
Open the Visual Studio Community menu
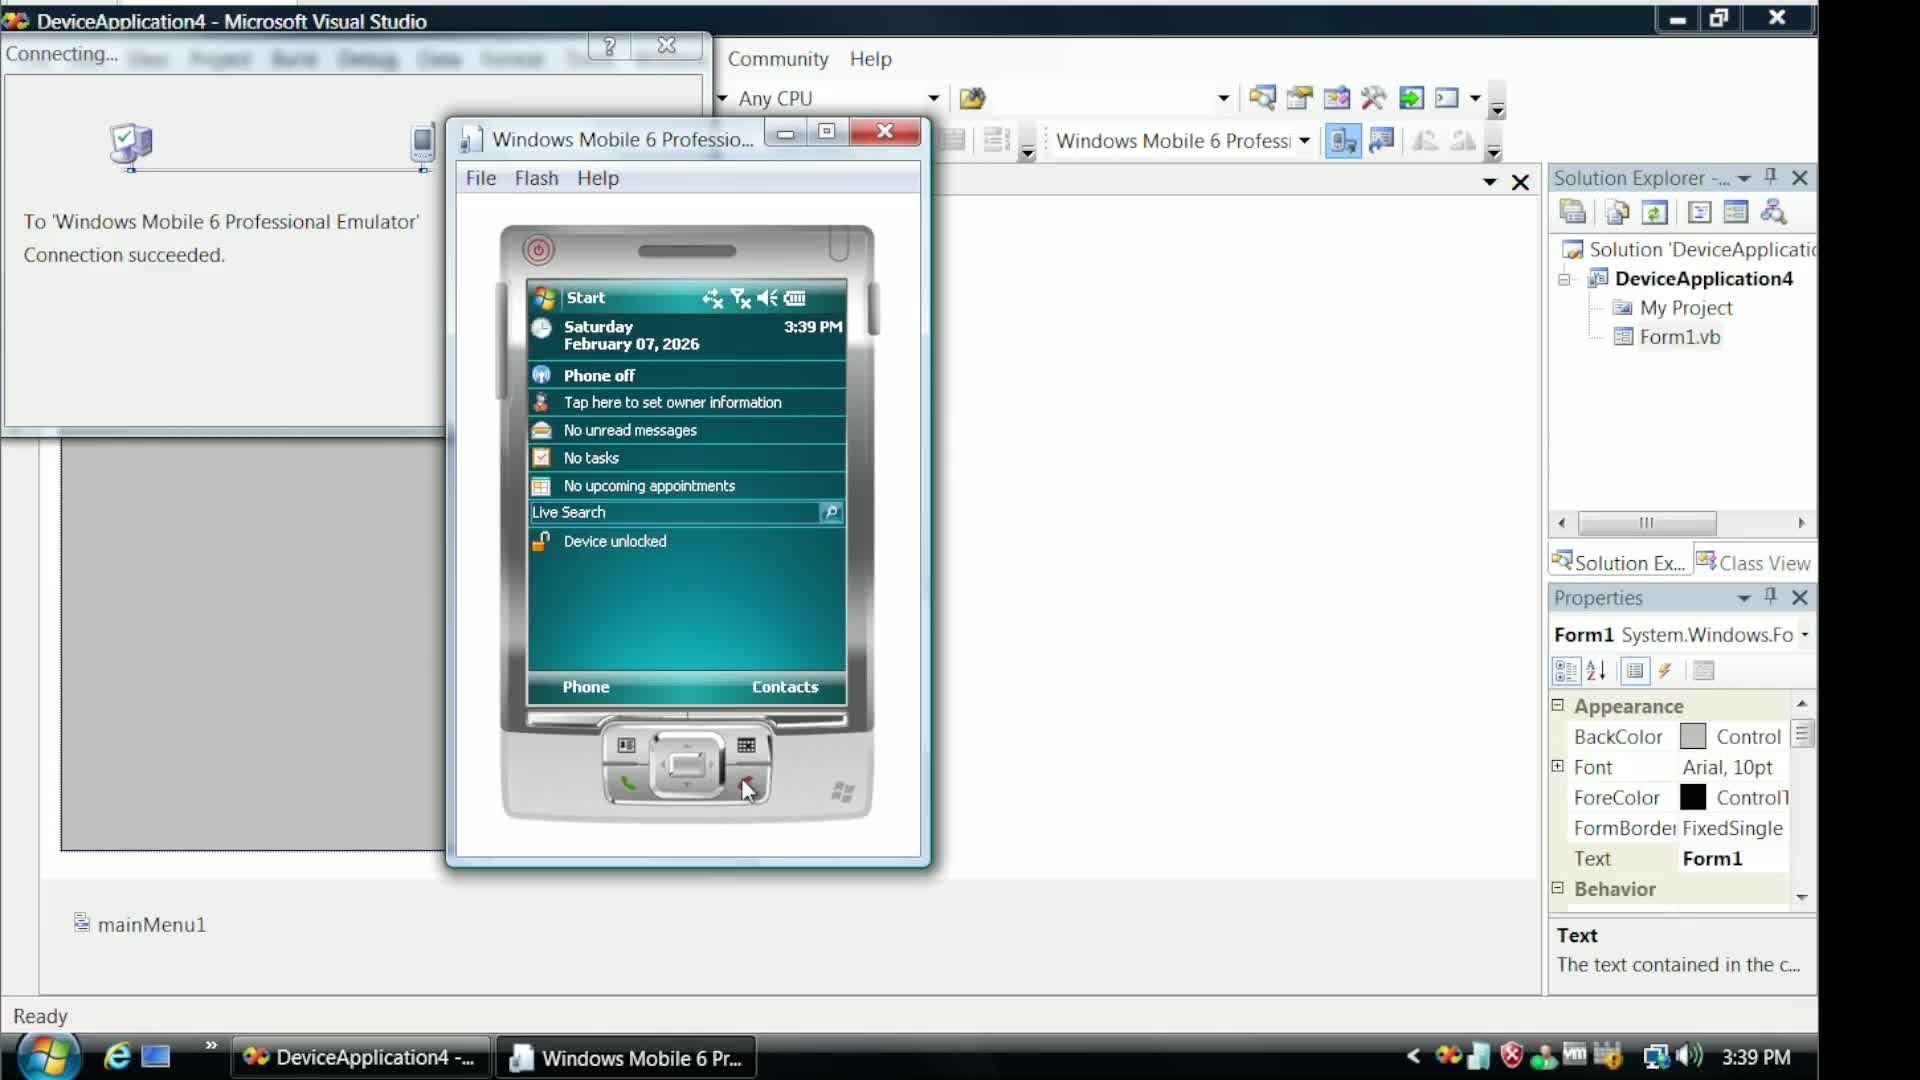click(x=778, y=59)
